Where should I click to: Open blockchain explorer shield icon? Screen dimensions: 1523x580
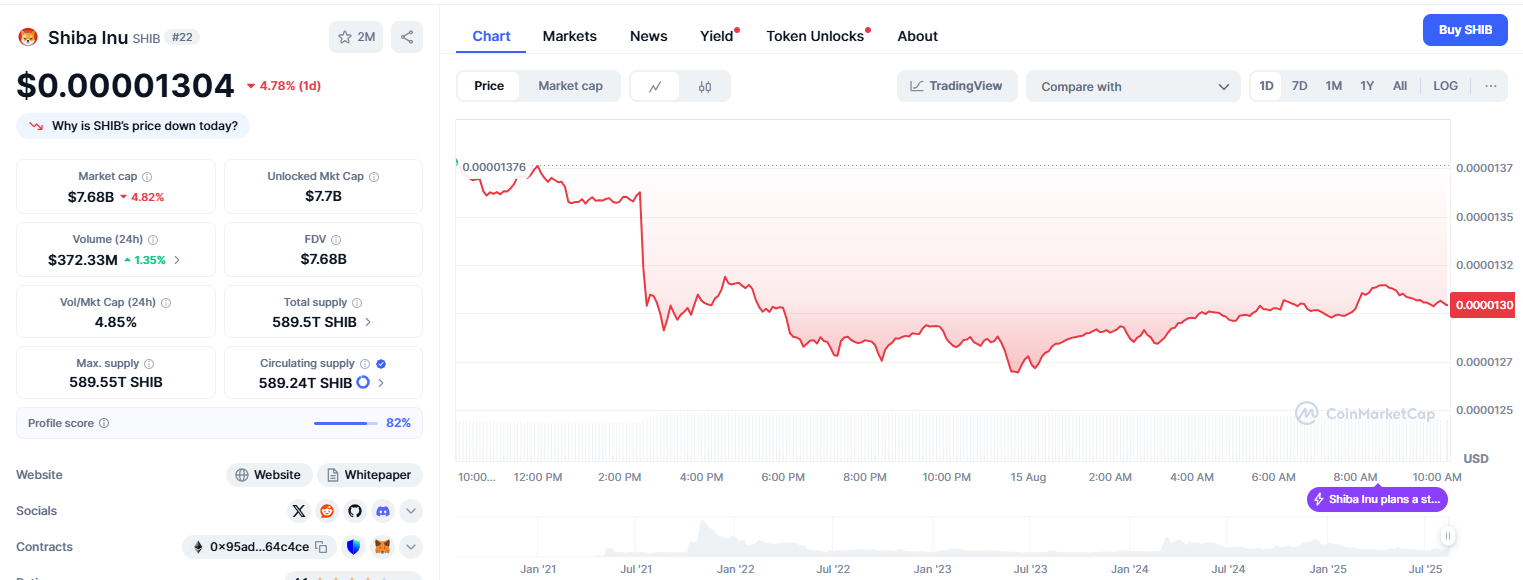[x=354, y=546]
